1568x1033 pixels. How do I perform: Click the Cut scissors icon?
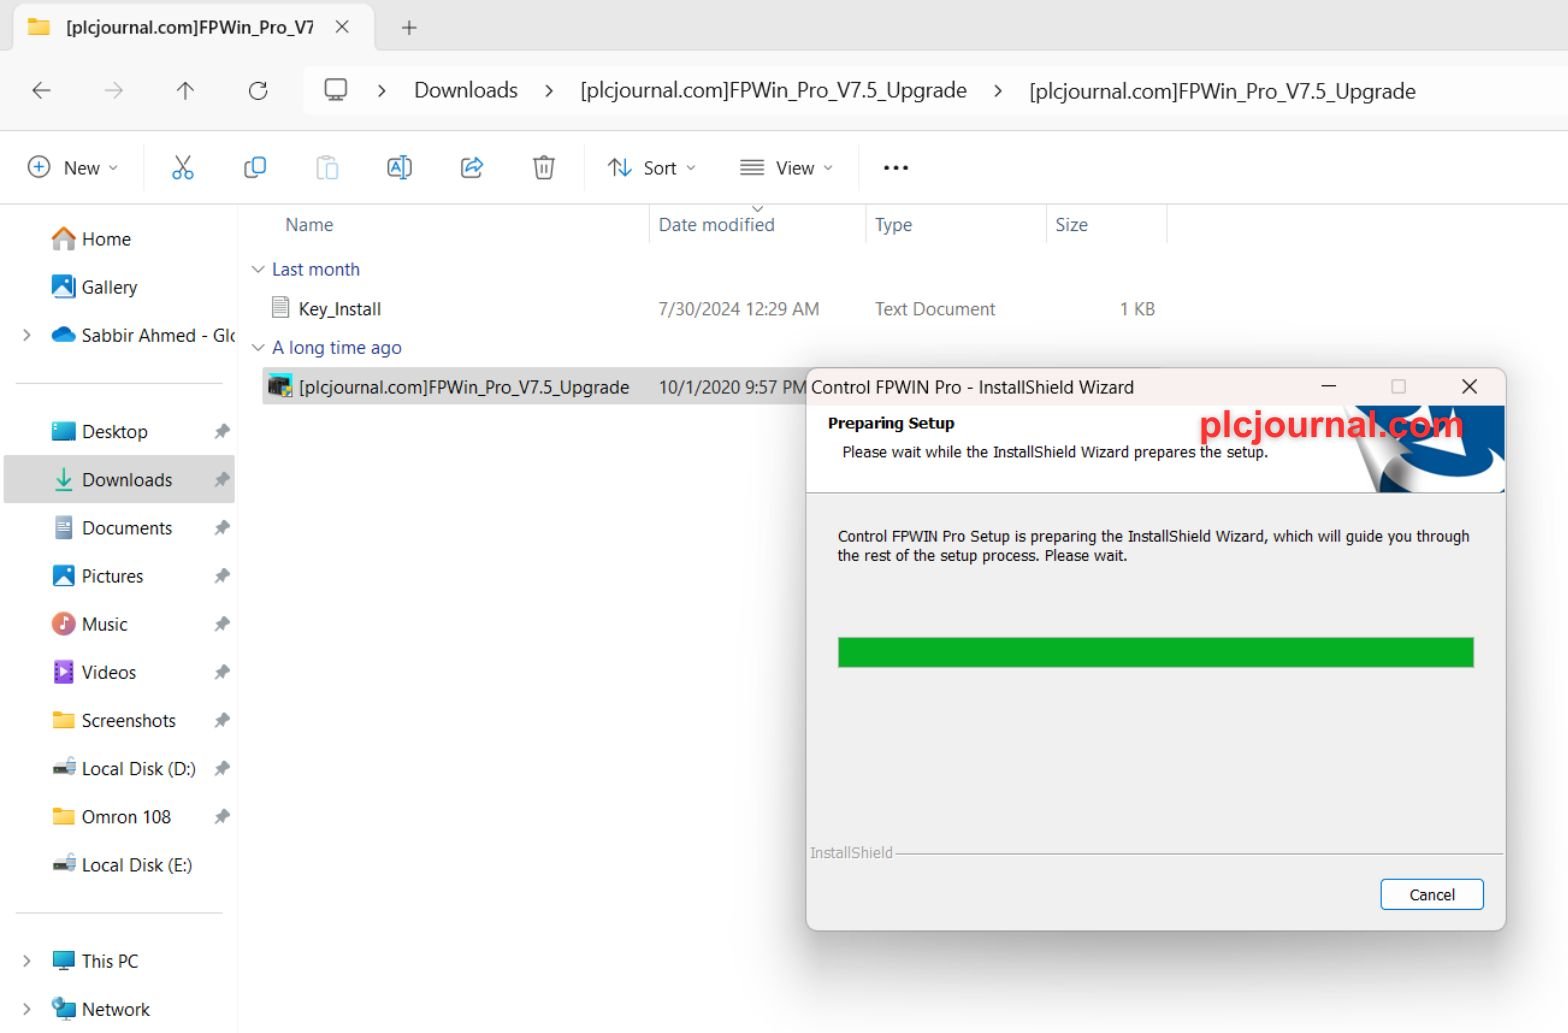[x=182, y=168]
